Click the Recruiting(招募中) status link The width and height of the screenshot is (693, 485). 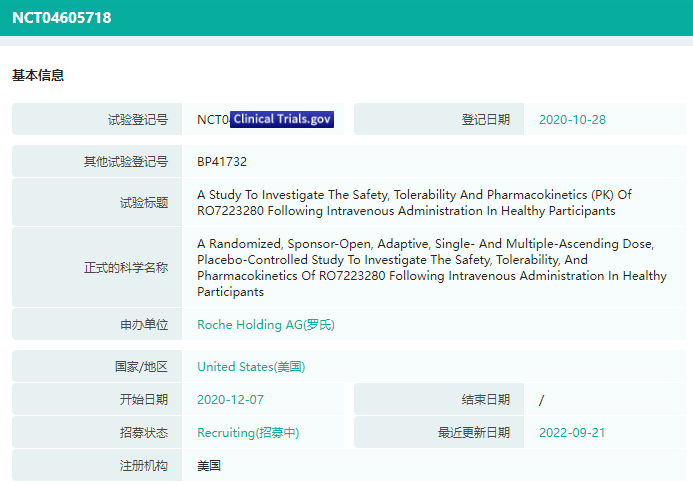tap(248, 433)
